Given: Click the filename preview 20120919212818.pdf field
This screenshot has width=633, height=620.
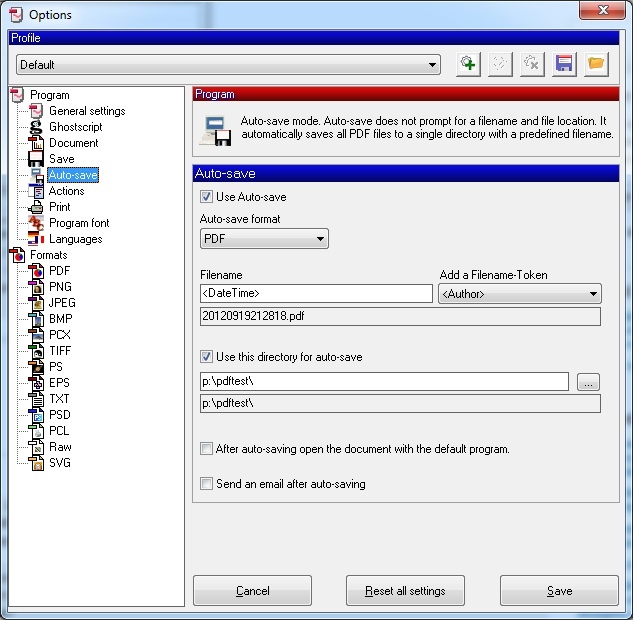Looking at the screenshot, I should [400, 316].
